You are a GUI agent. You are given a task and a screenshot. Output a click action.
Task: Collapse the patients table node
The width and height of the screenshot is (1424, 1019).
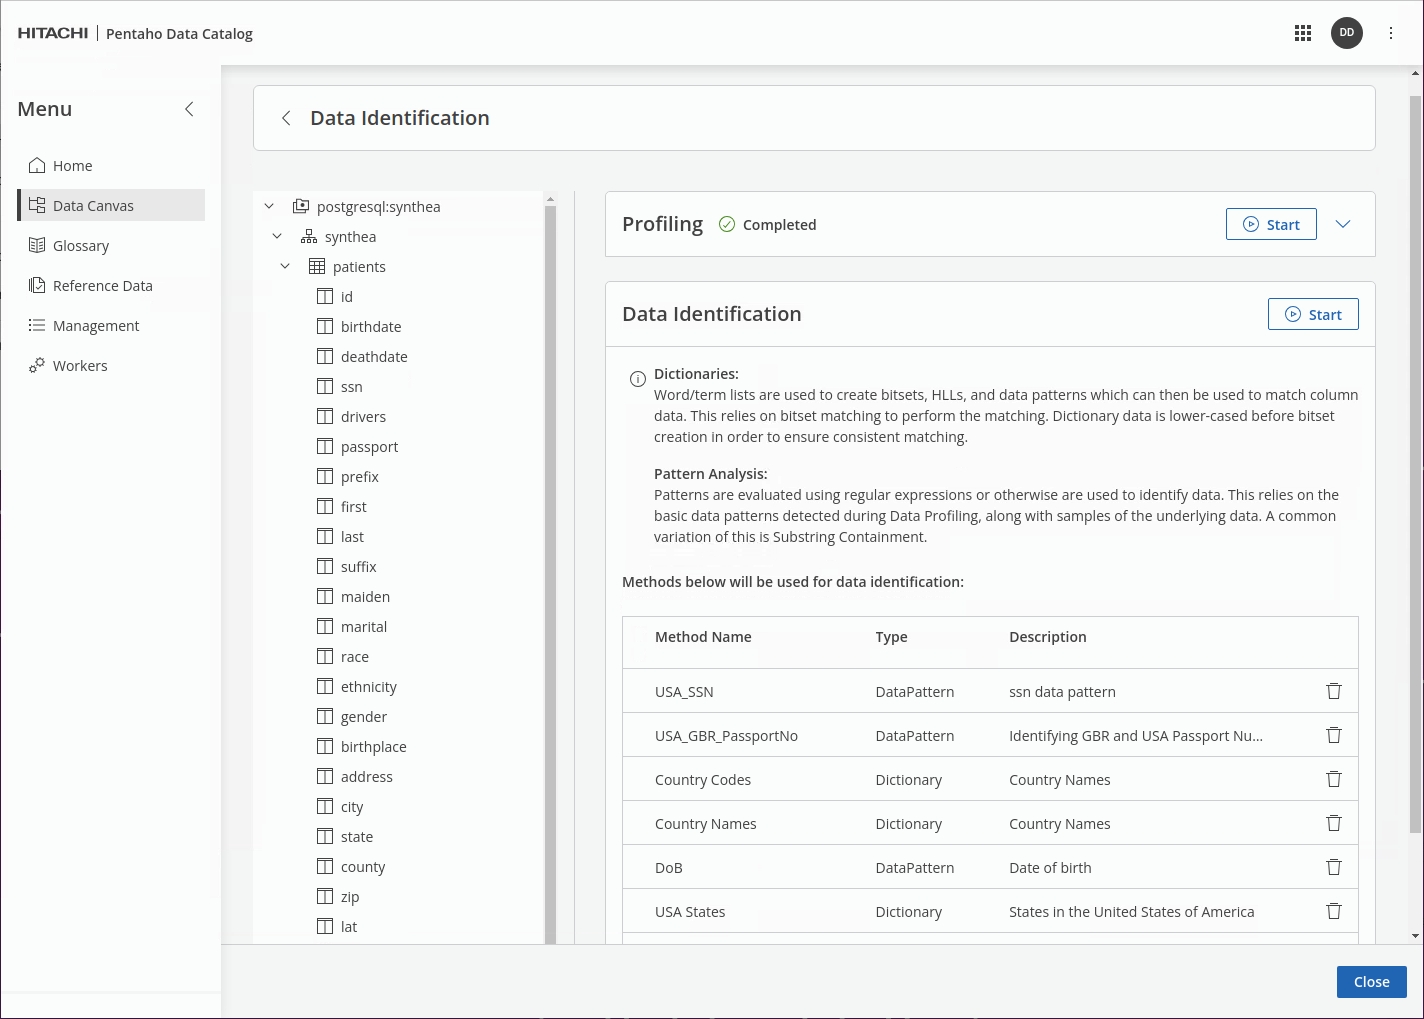[285, 267]
